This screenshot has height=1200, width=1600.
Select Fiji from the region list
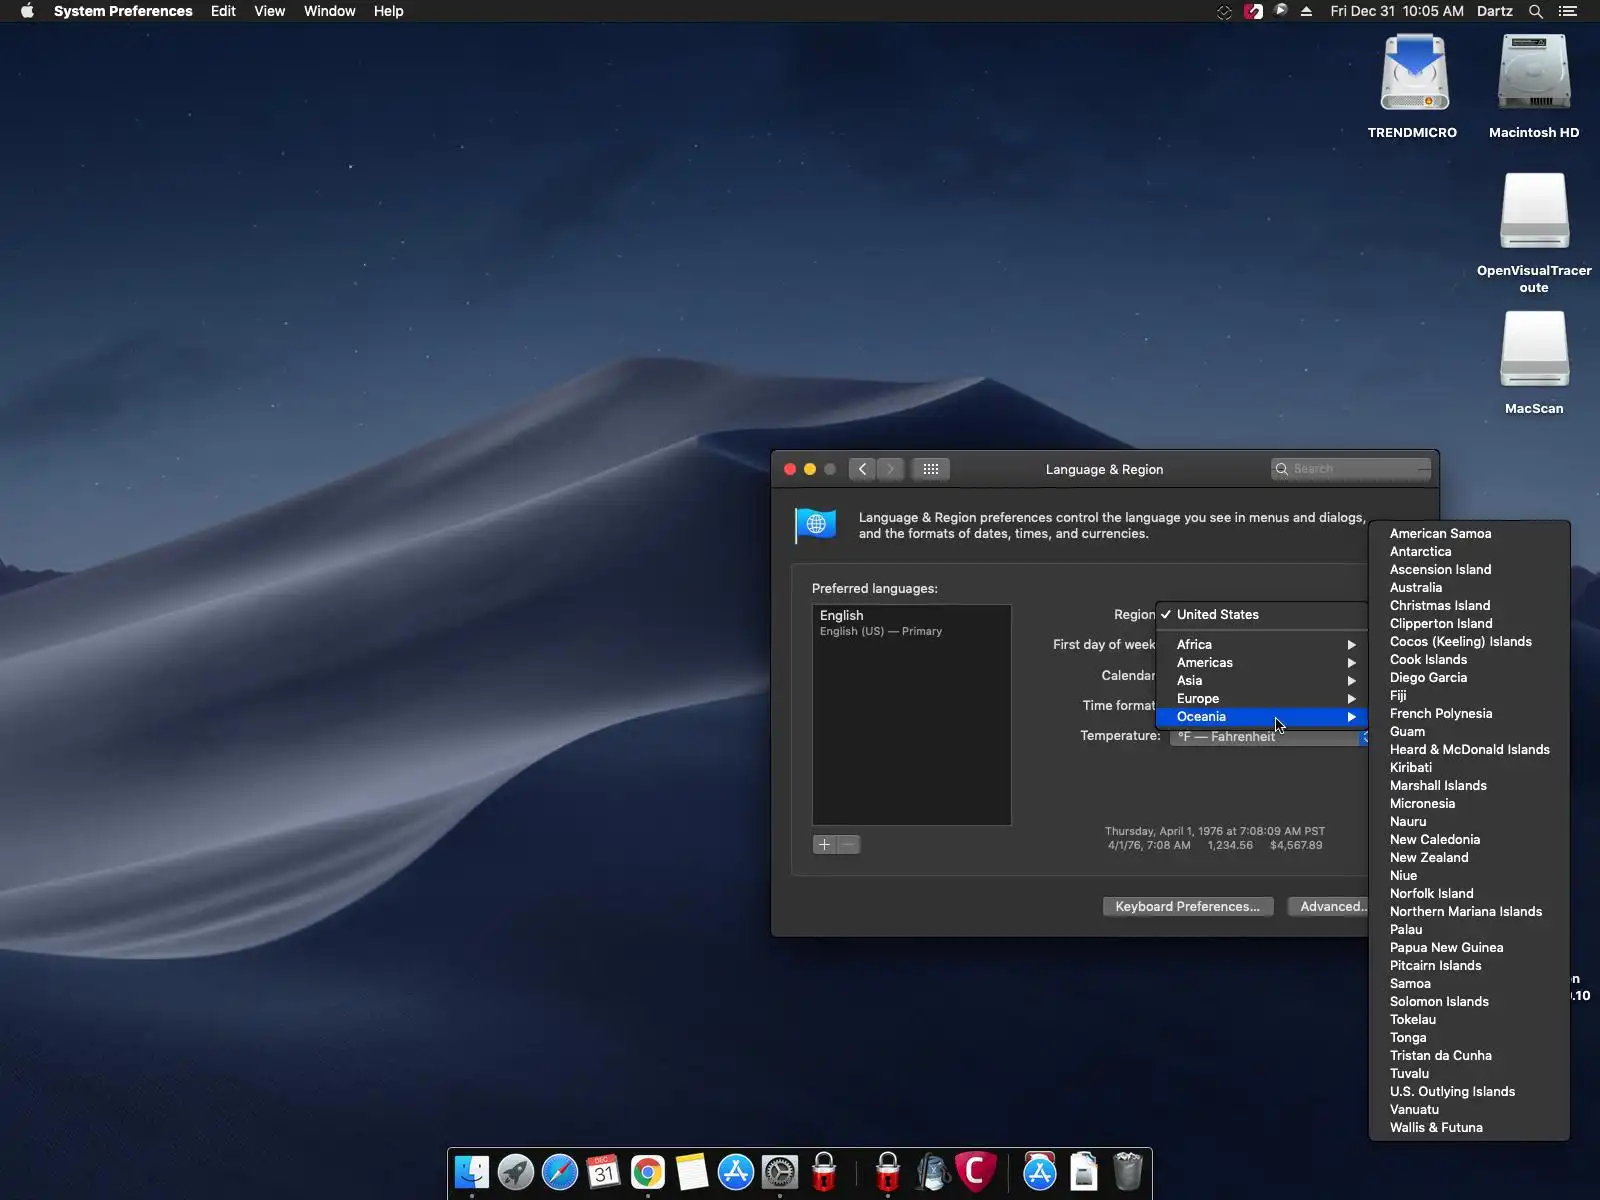(x=1469, y=696)
